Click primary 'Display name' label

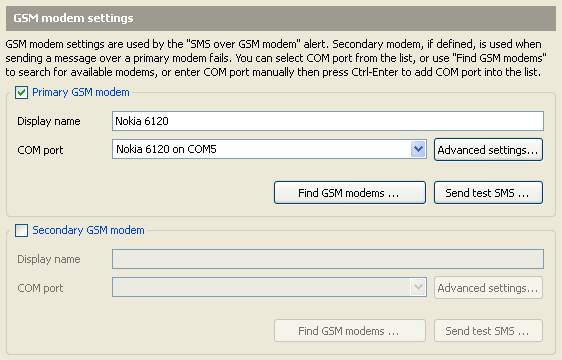(x=49, y=121)
